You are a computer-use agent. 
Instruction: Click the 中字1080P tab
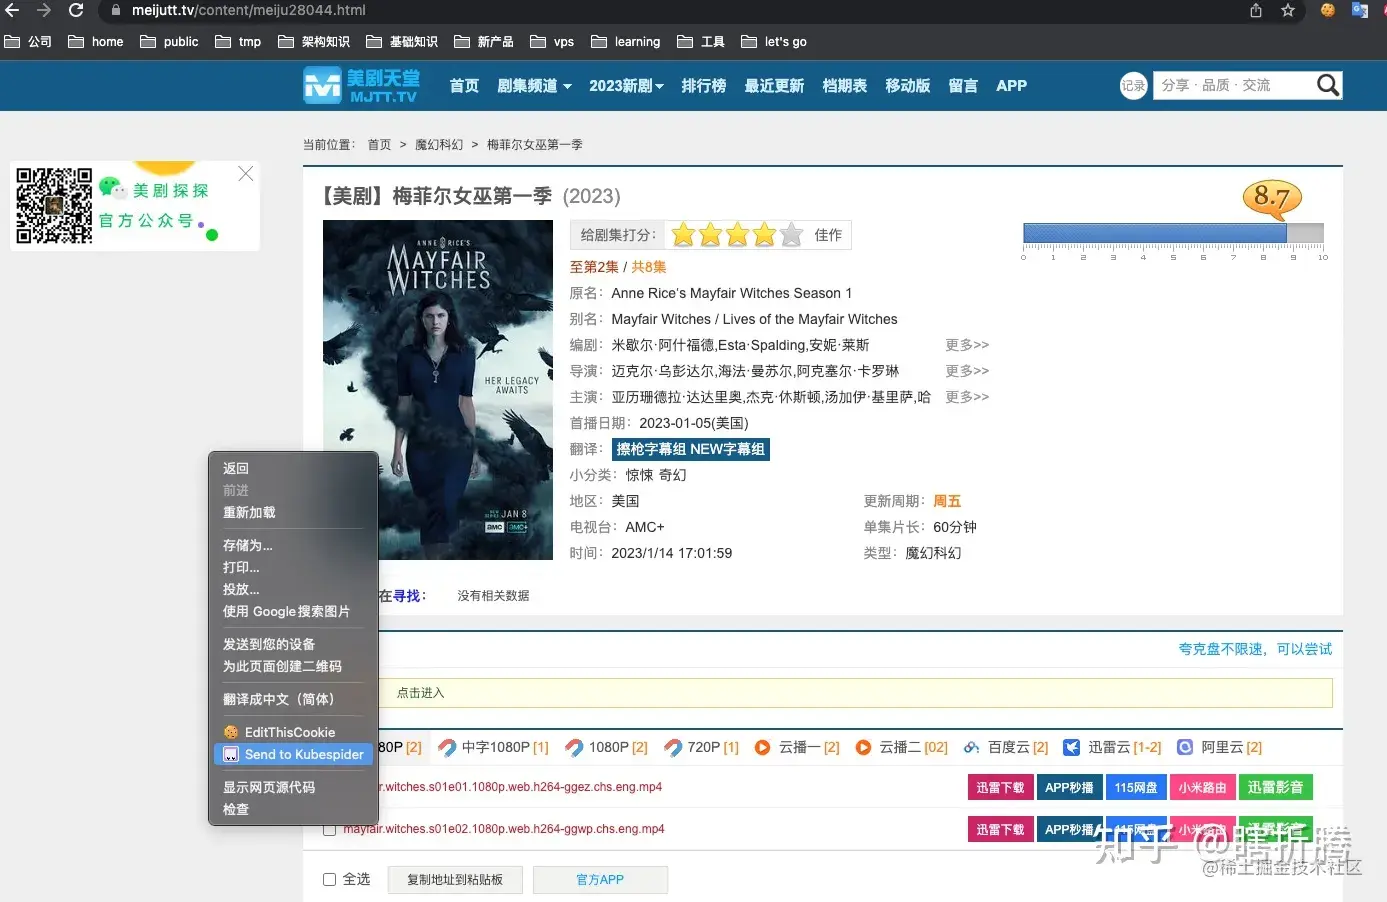click(x=494, y=747)
